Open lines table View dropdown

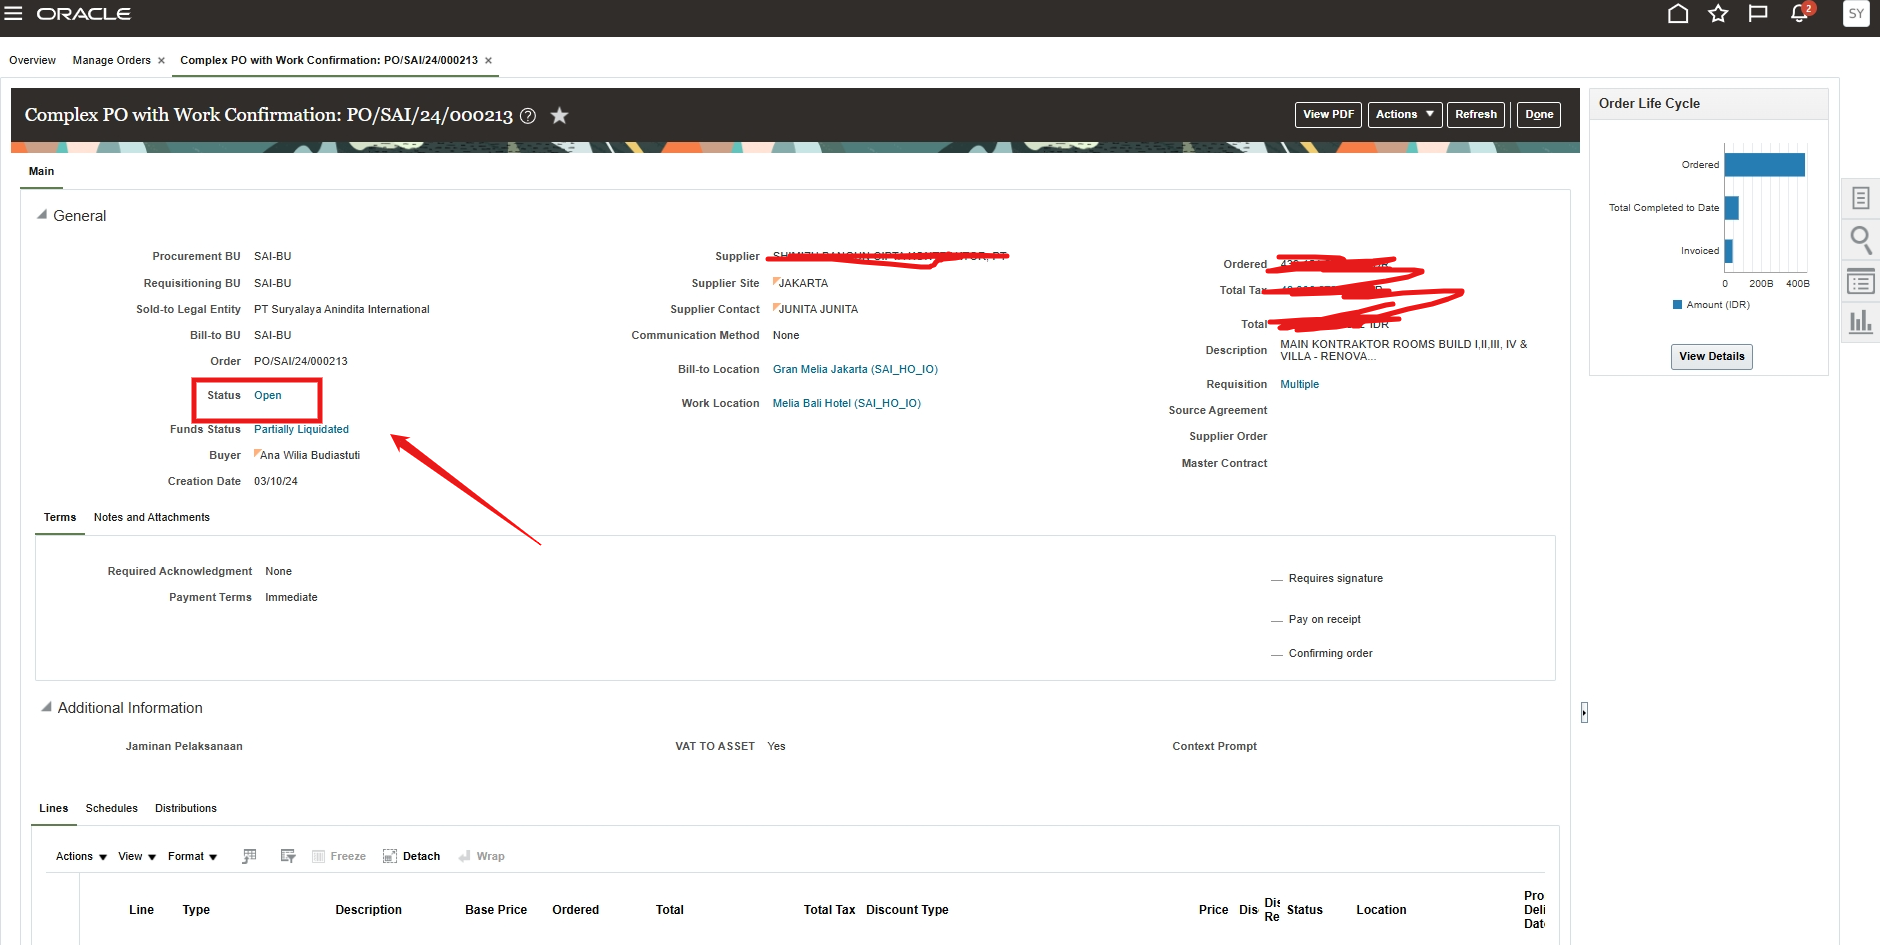[137, 857]
